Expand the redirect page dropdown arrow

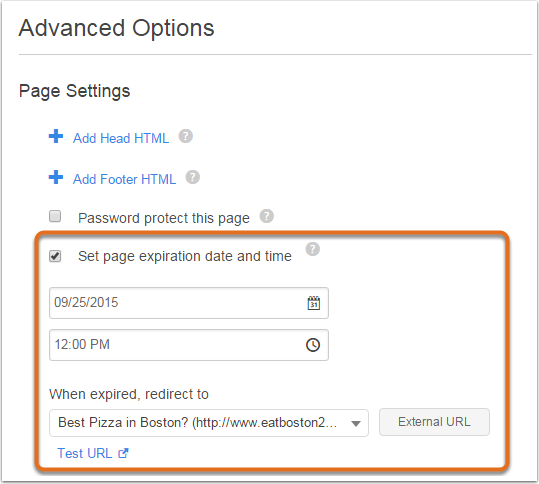(356, 423)
